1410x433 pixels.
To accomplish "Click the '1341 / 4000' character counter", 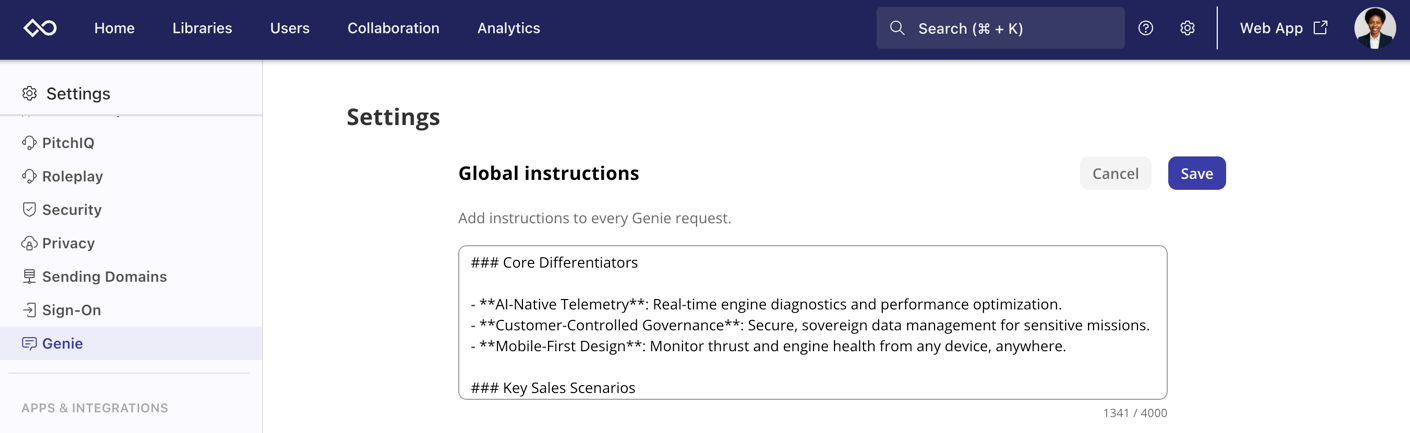I will (x=1135, y=413).
